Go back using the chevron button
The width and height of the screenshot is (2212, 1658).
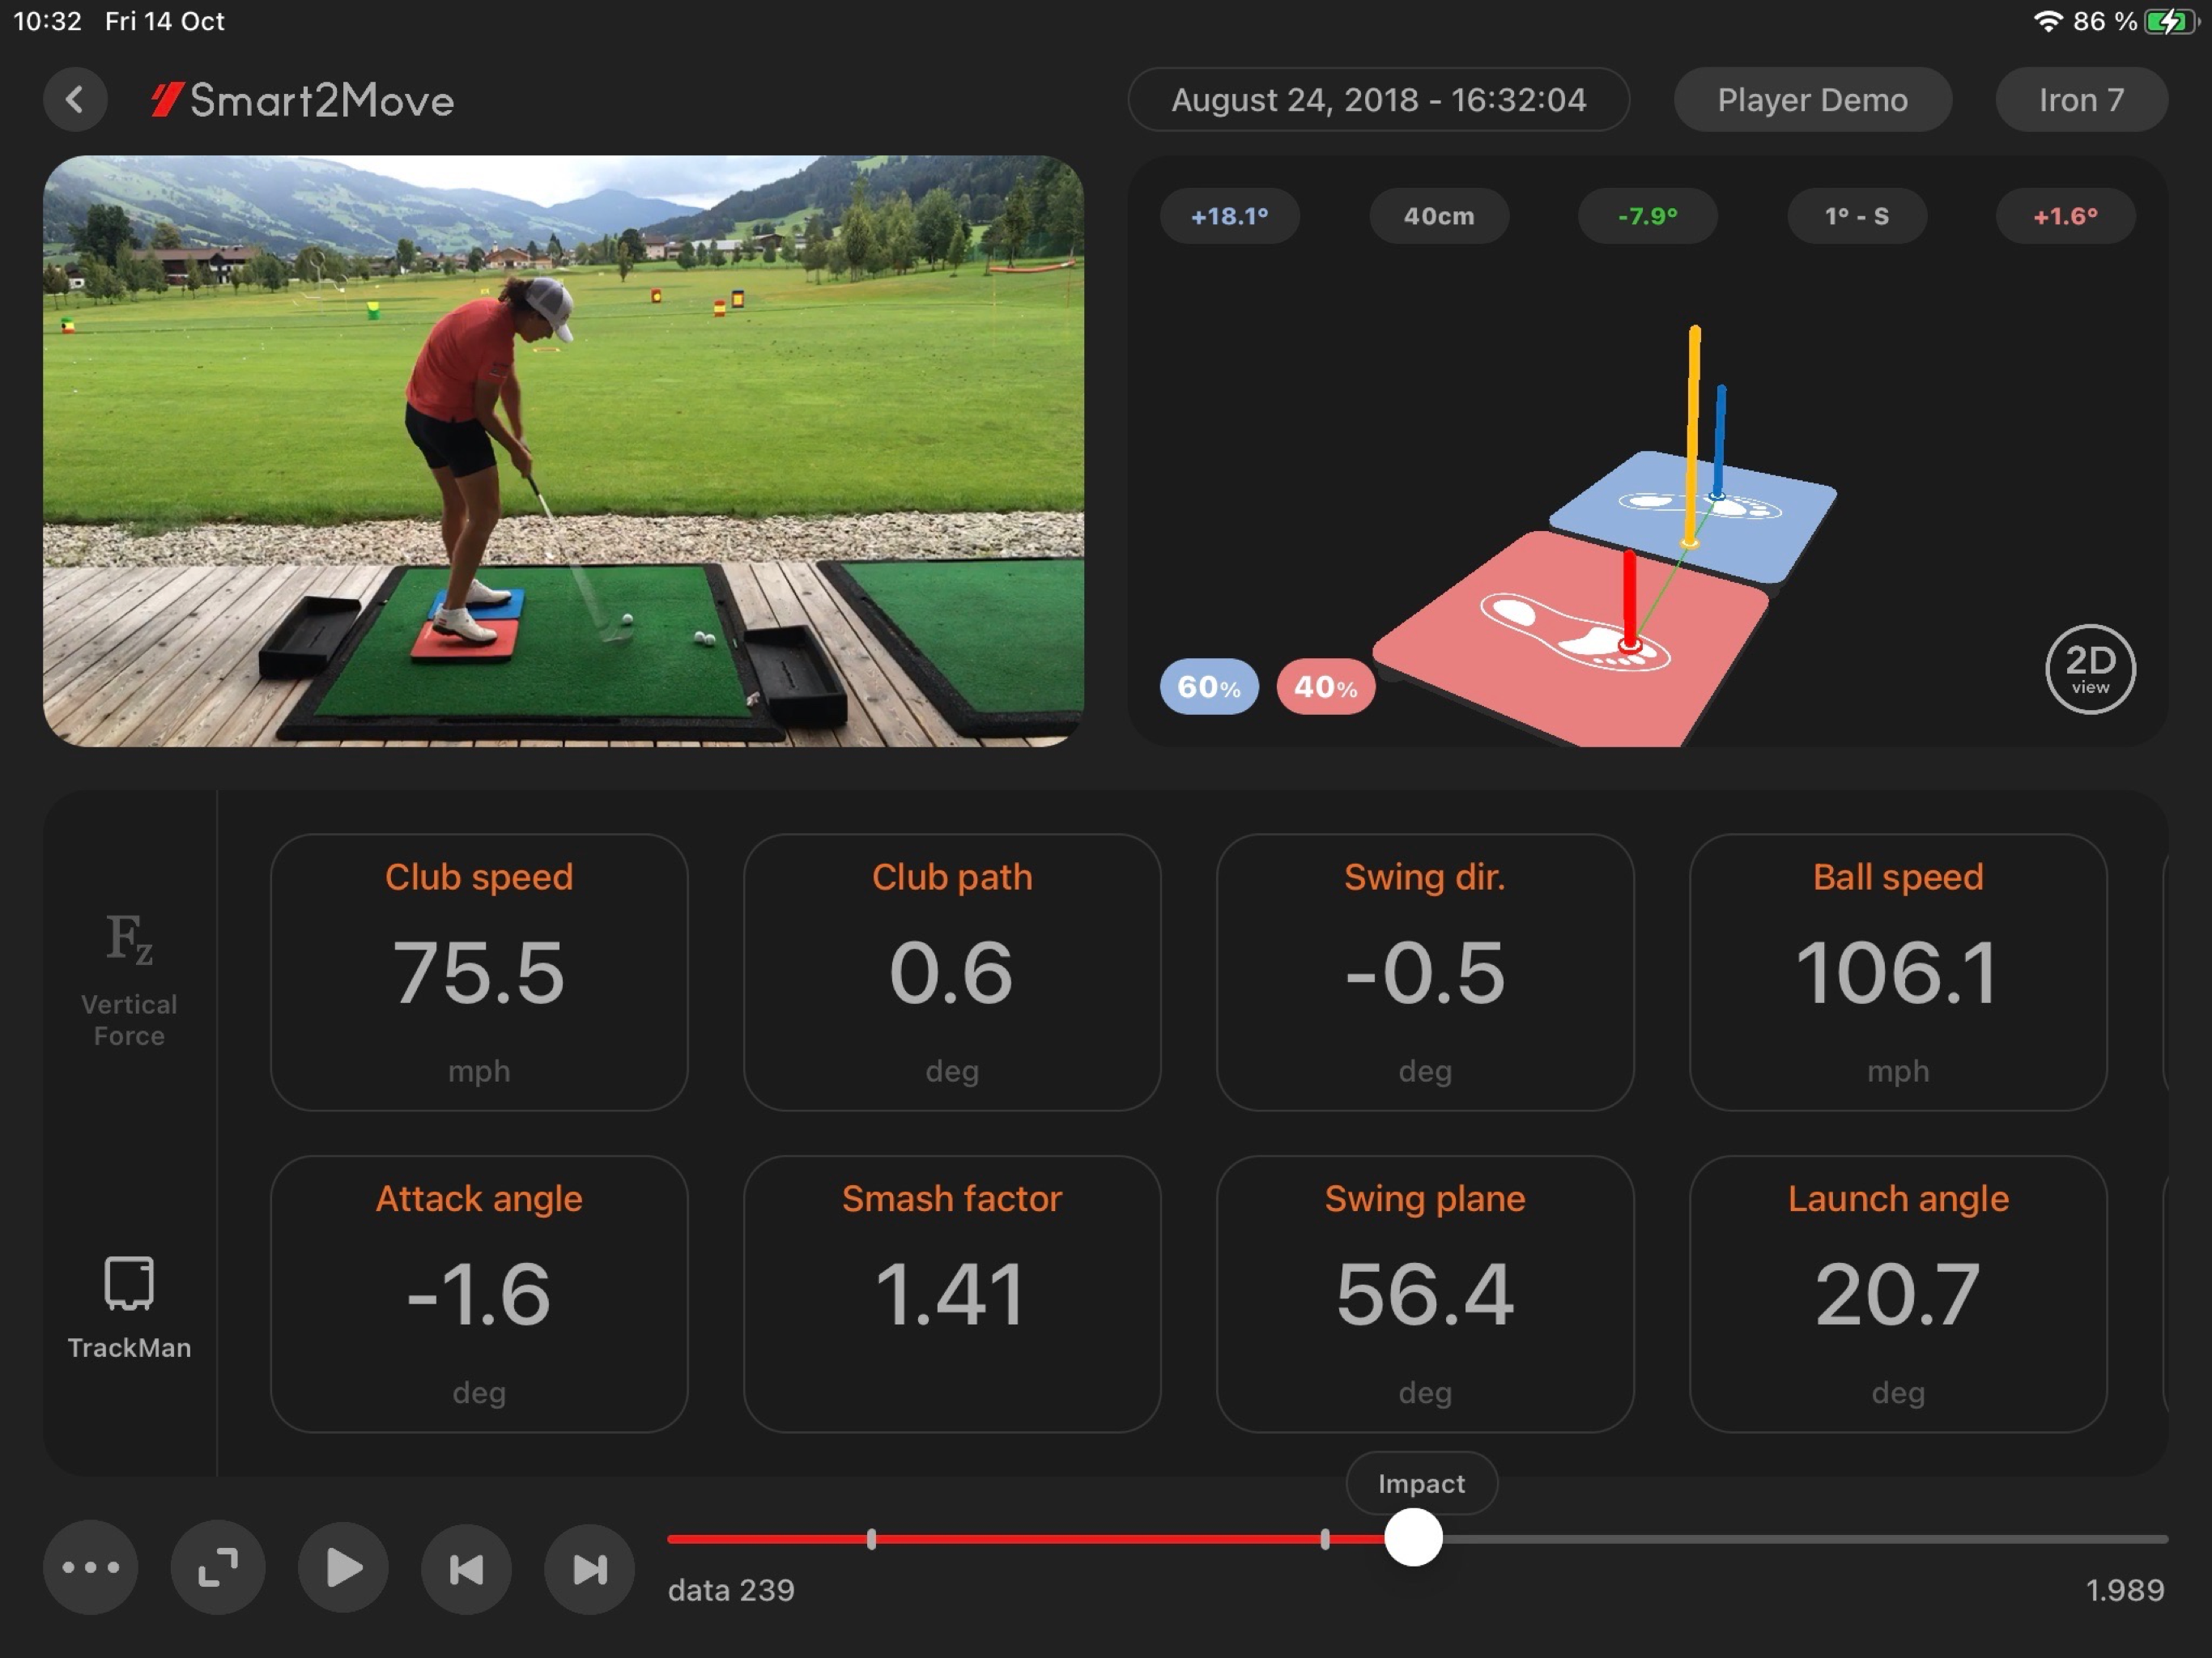[x=75, y=99]
